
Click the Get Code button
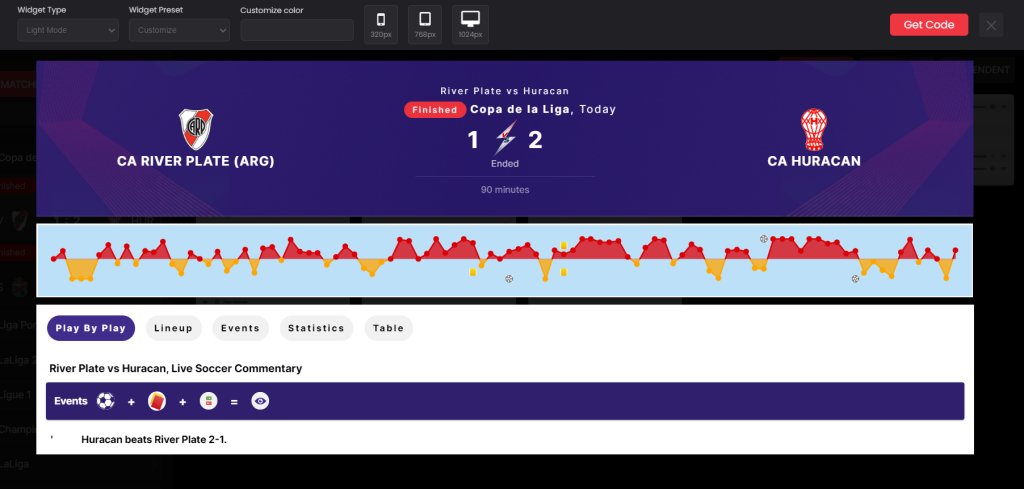point(928,25)
